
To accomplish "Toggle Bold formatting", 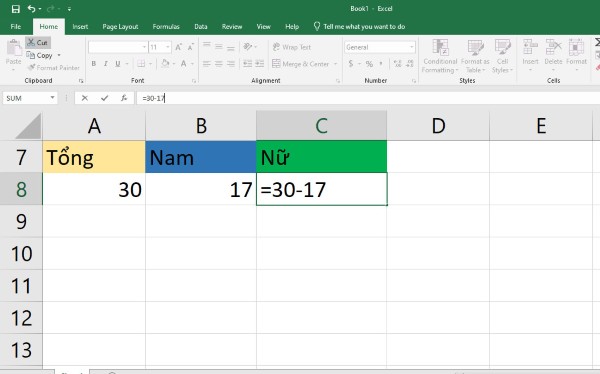I will [94, 64].
